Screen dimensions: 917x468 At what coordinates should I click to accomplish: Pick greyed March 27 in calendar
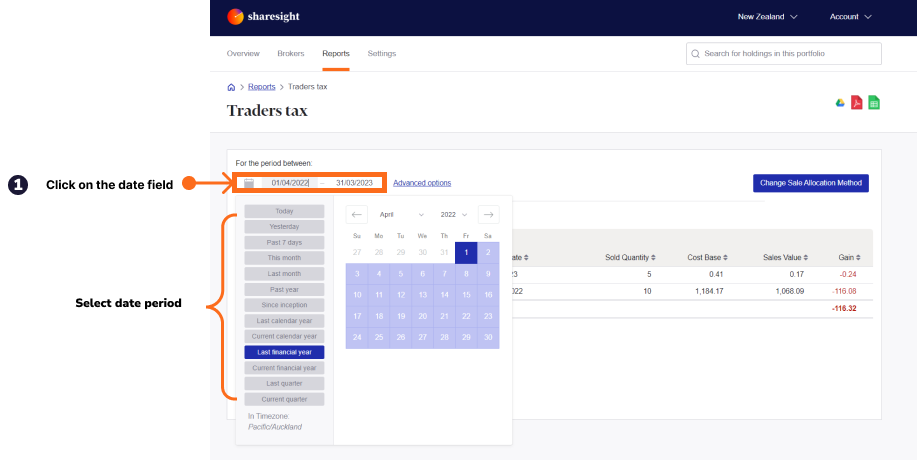357,253
